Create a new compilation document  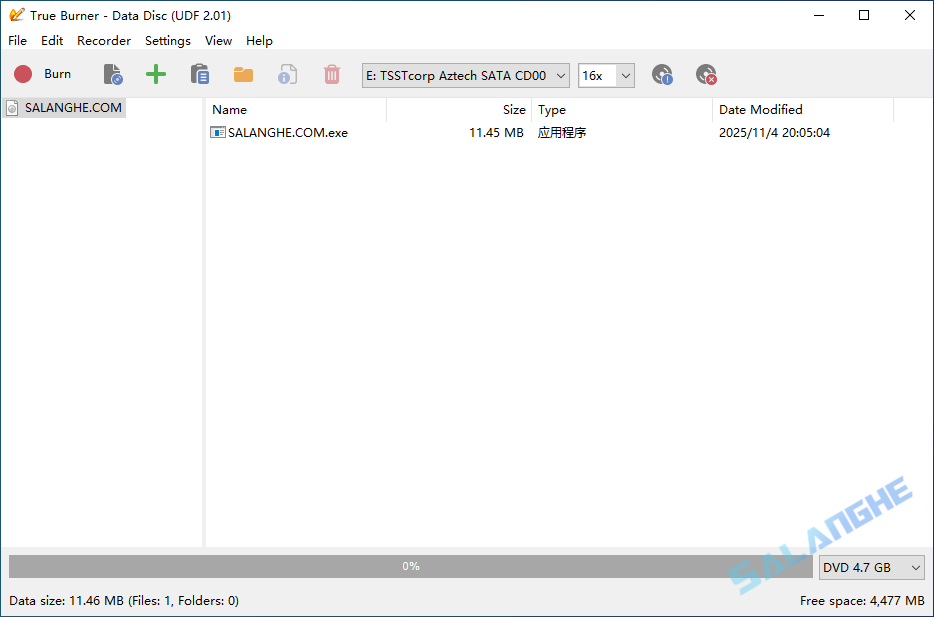tap(112, 74)
